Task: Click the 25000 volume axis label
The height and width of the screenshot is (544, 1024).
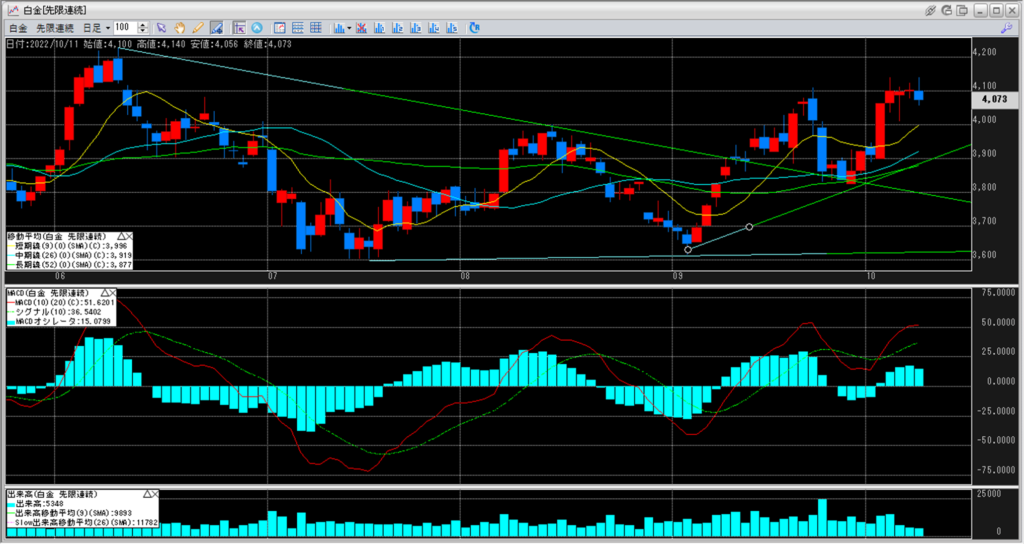Action: 989,494
